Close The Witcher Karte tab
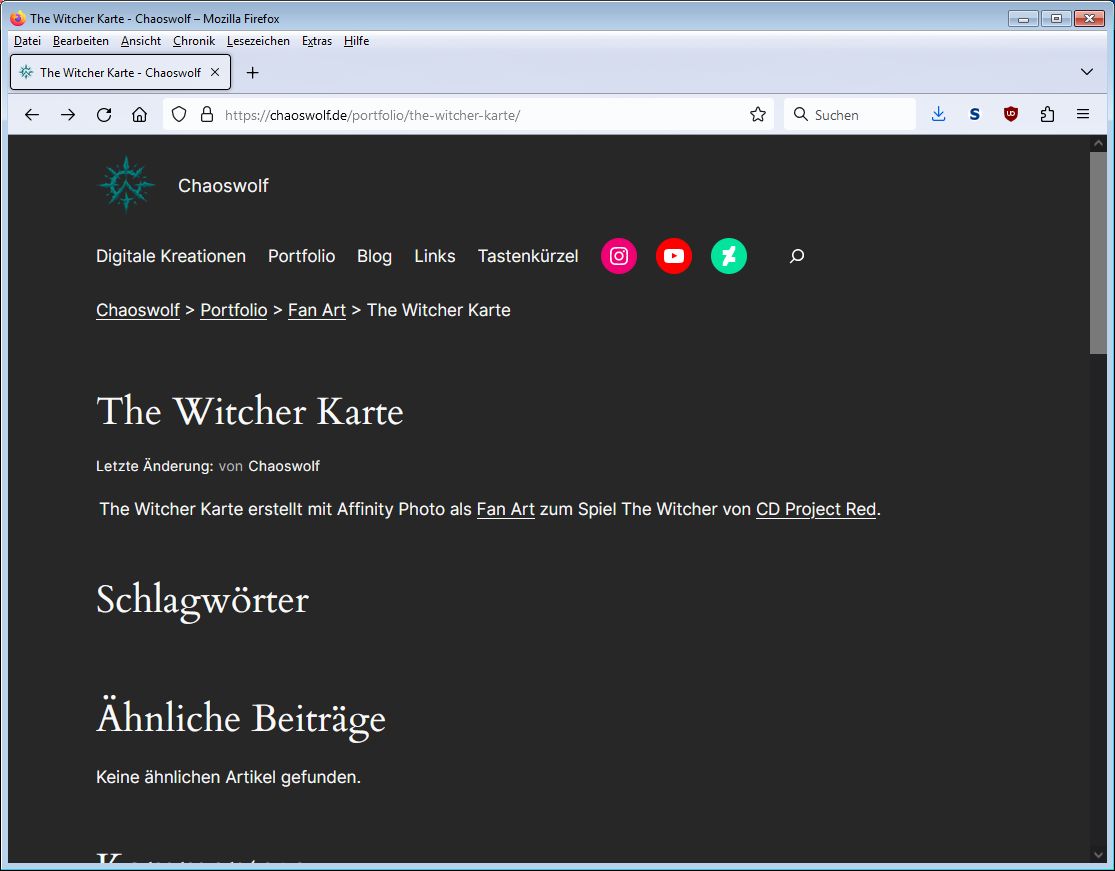The image size is (1115, 871). (x=215, y=72)
